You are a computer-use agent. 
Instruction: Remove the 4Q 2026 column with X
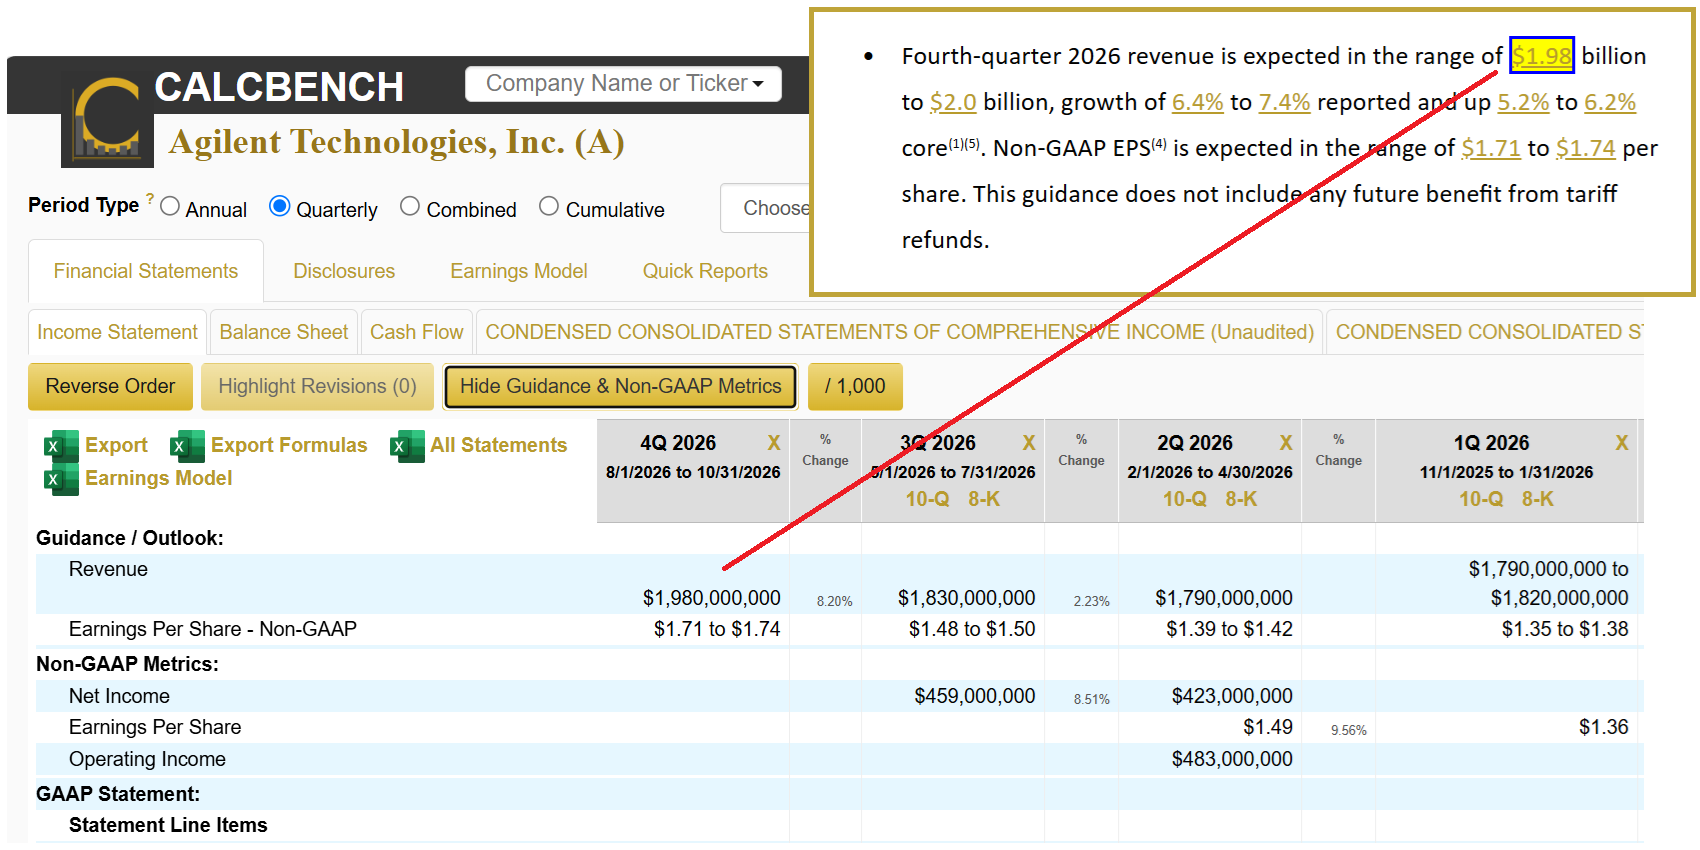coord(774,443)
